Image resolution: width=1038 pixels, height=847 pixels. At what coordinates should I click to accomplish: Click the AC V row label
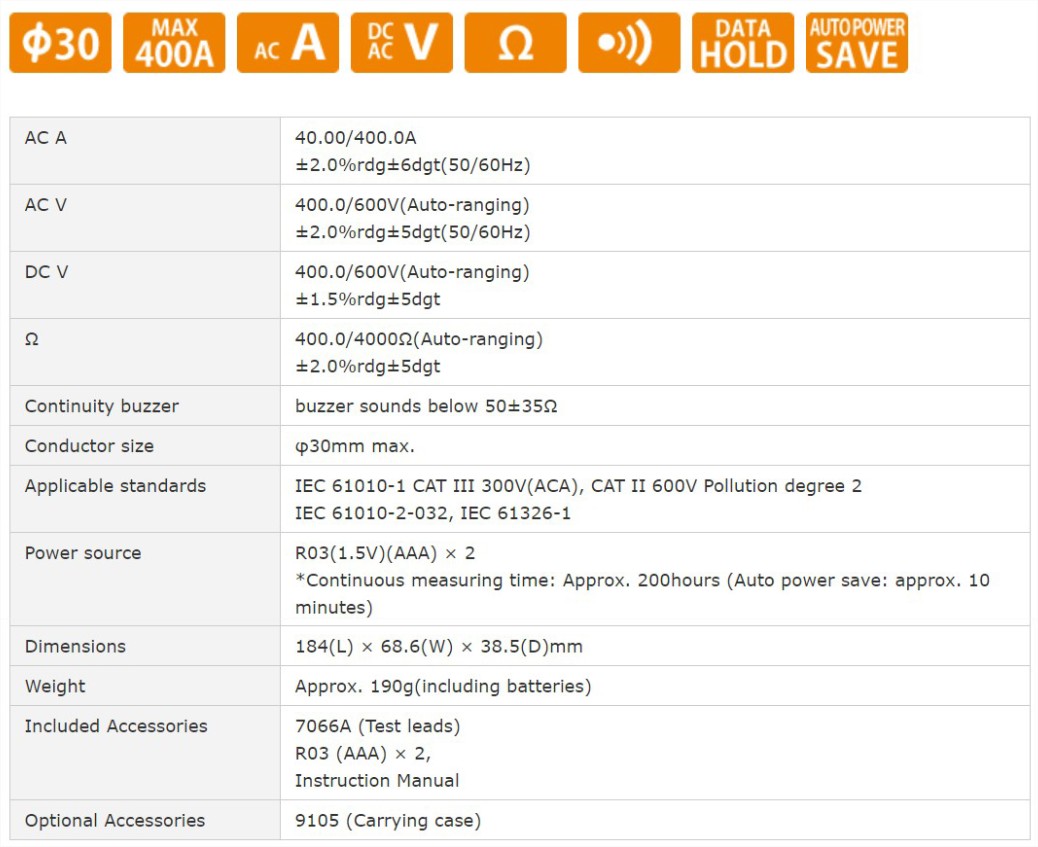coord(46,205)
